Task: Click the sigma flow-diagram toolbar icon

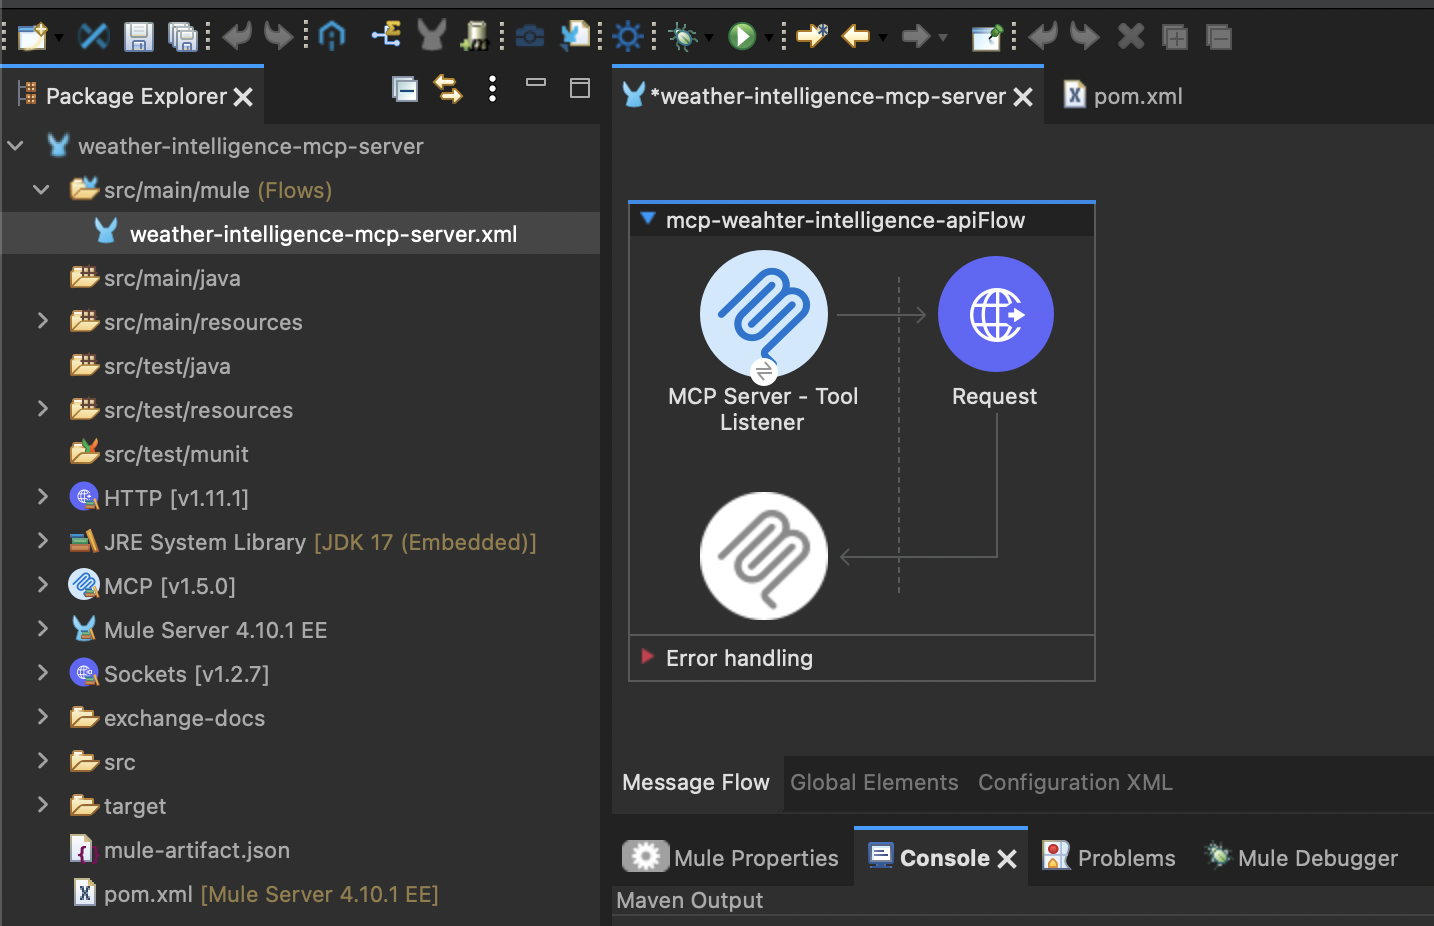Action: pos(386,36)
